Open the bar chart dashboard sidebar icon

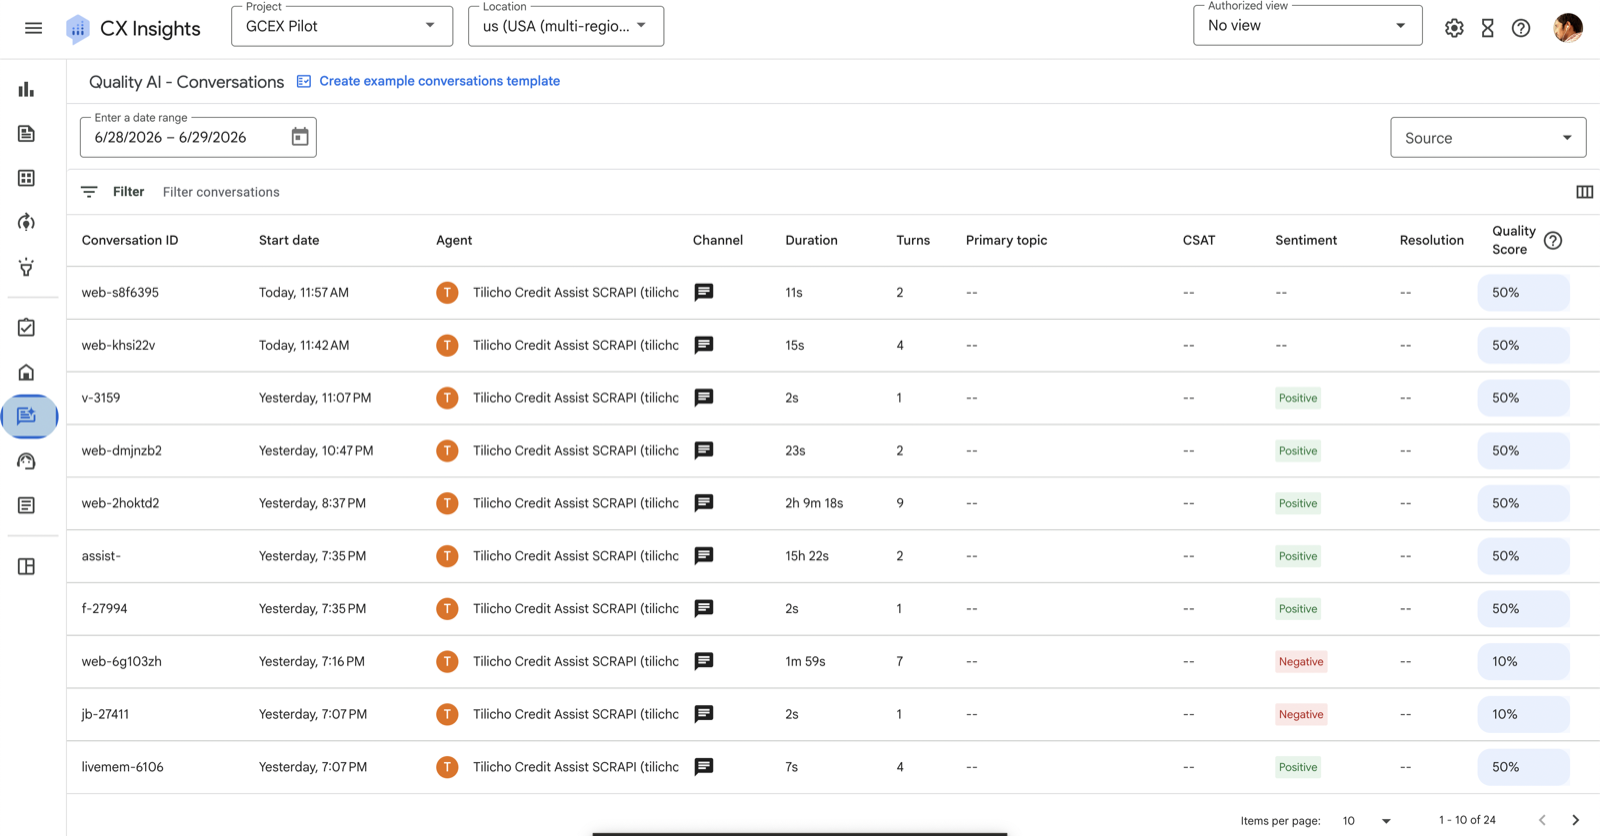tap(26, 89)
